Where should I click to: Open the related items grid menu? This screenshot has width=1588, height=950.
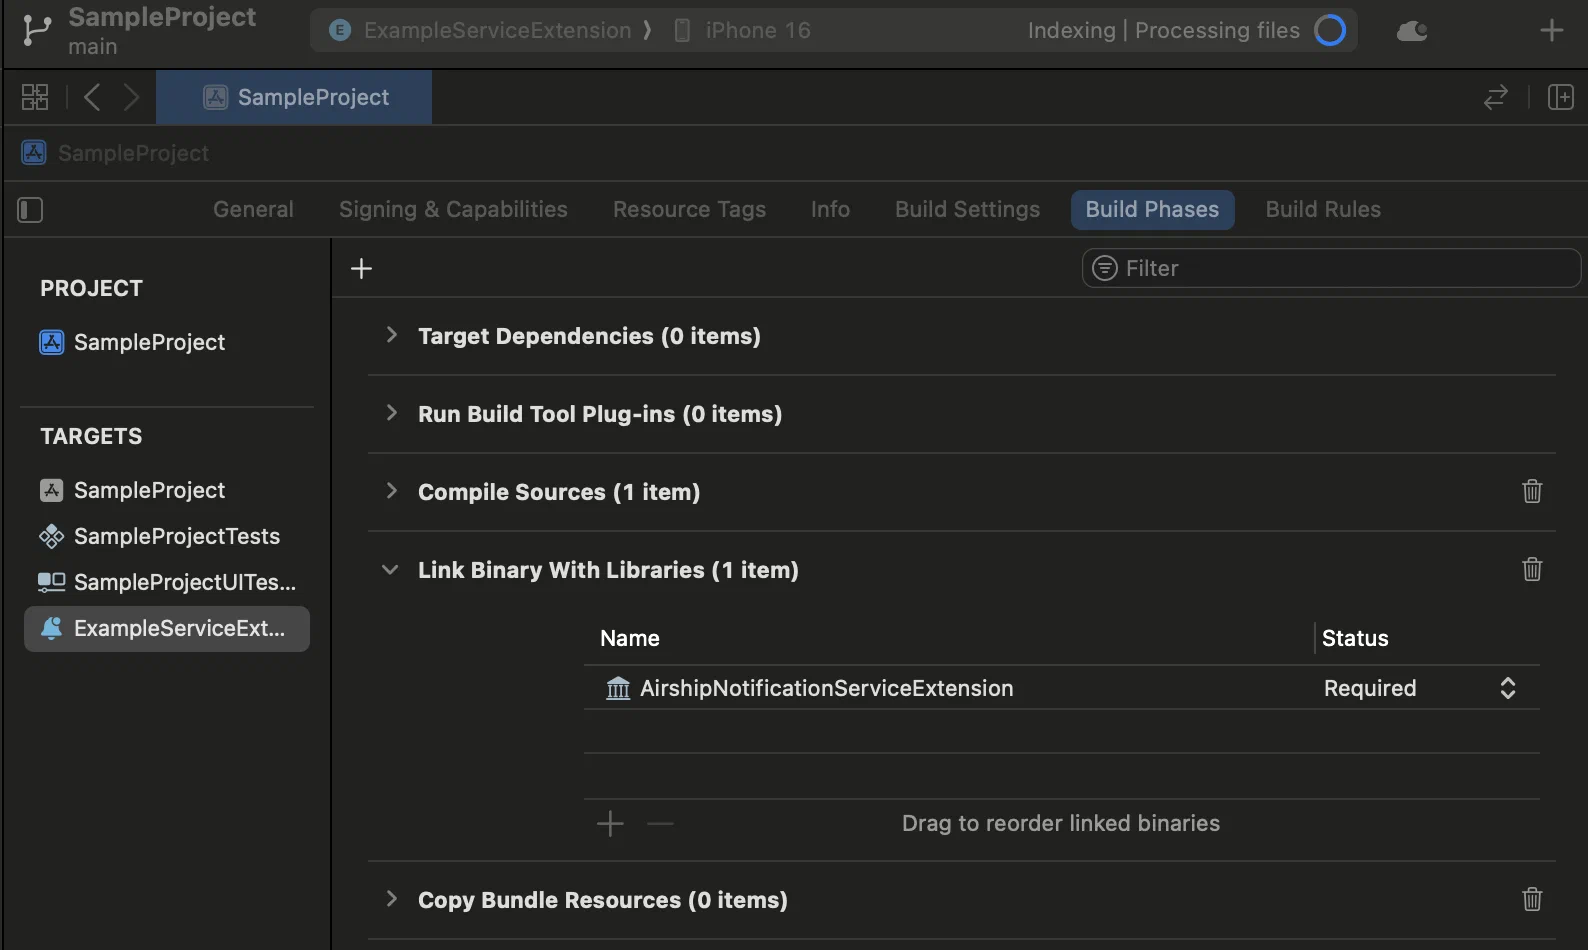pyautogui.click(x=35, y=97)
